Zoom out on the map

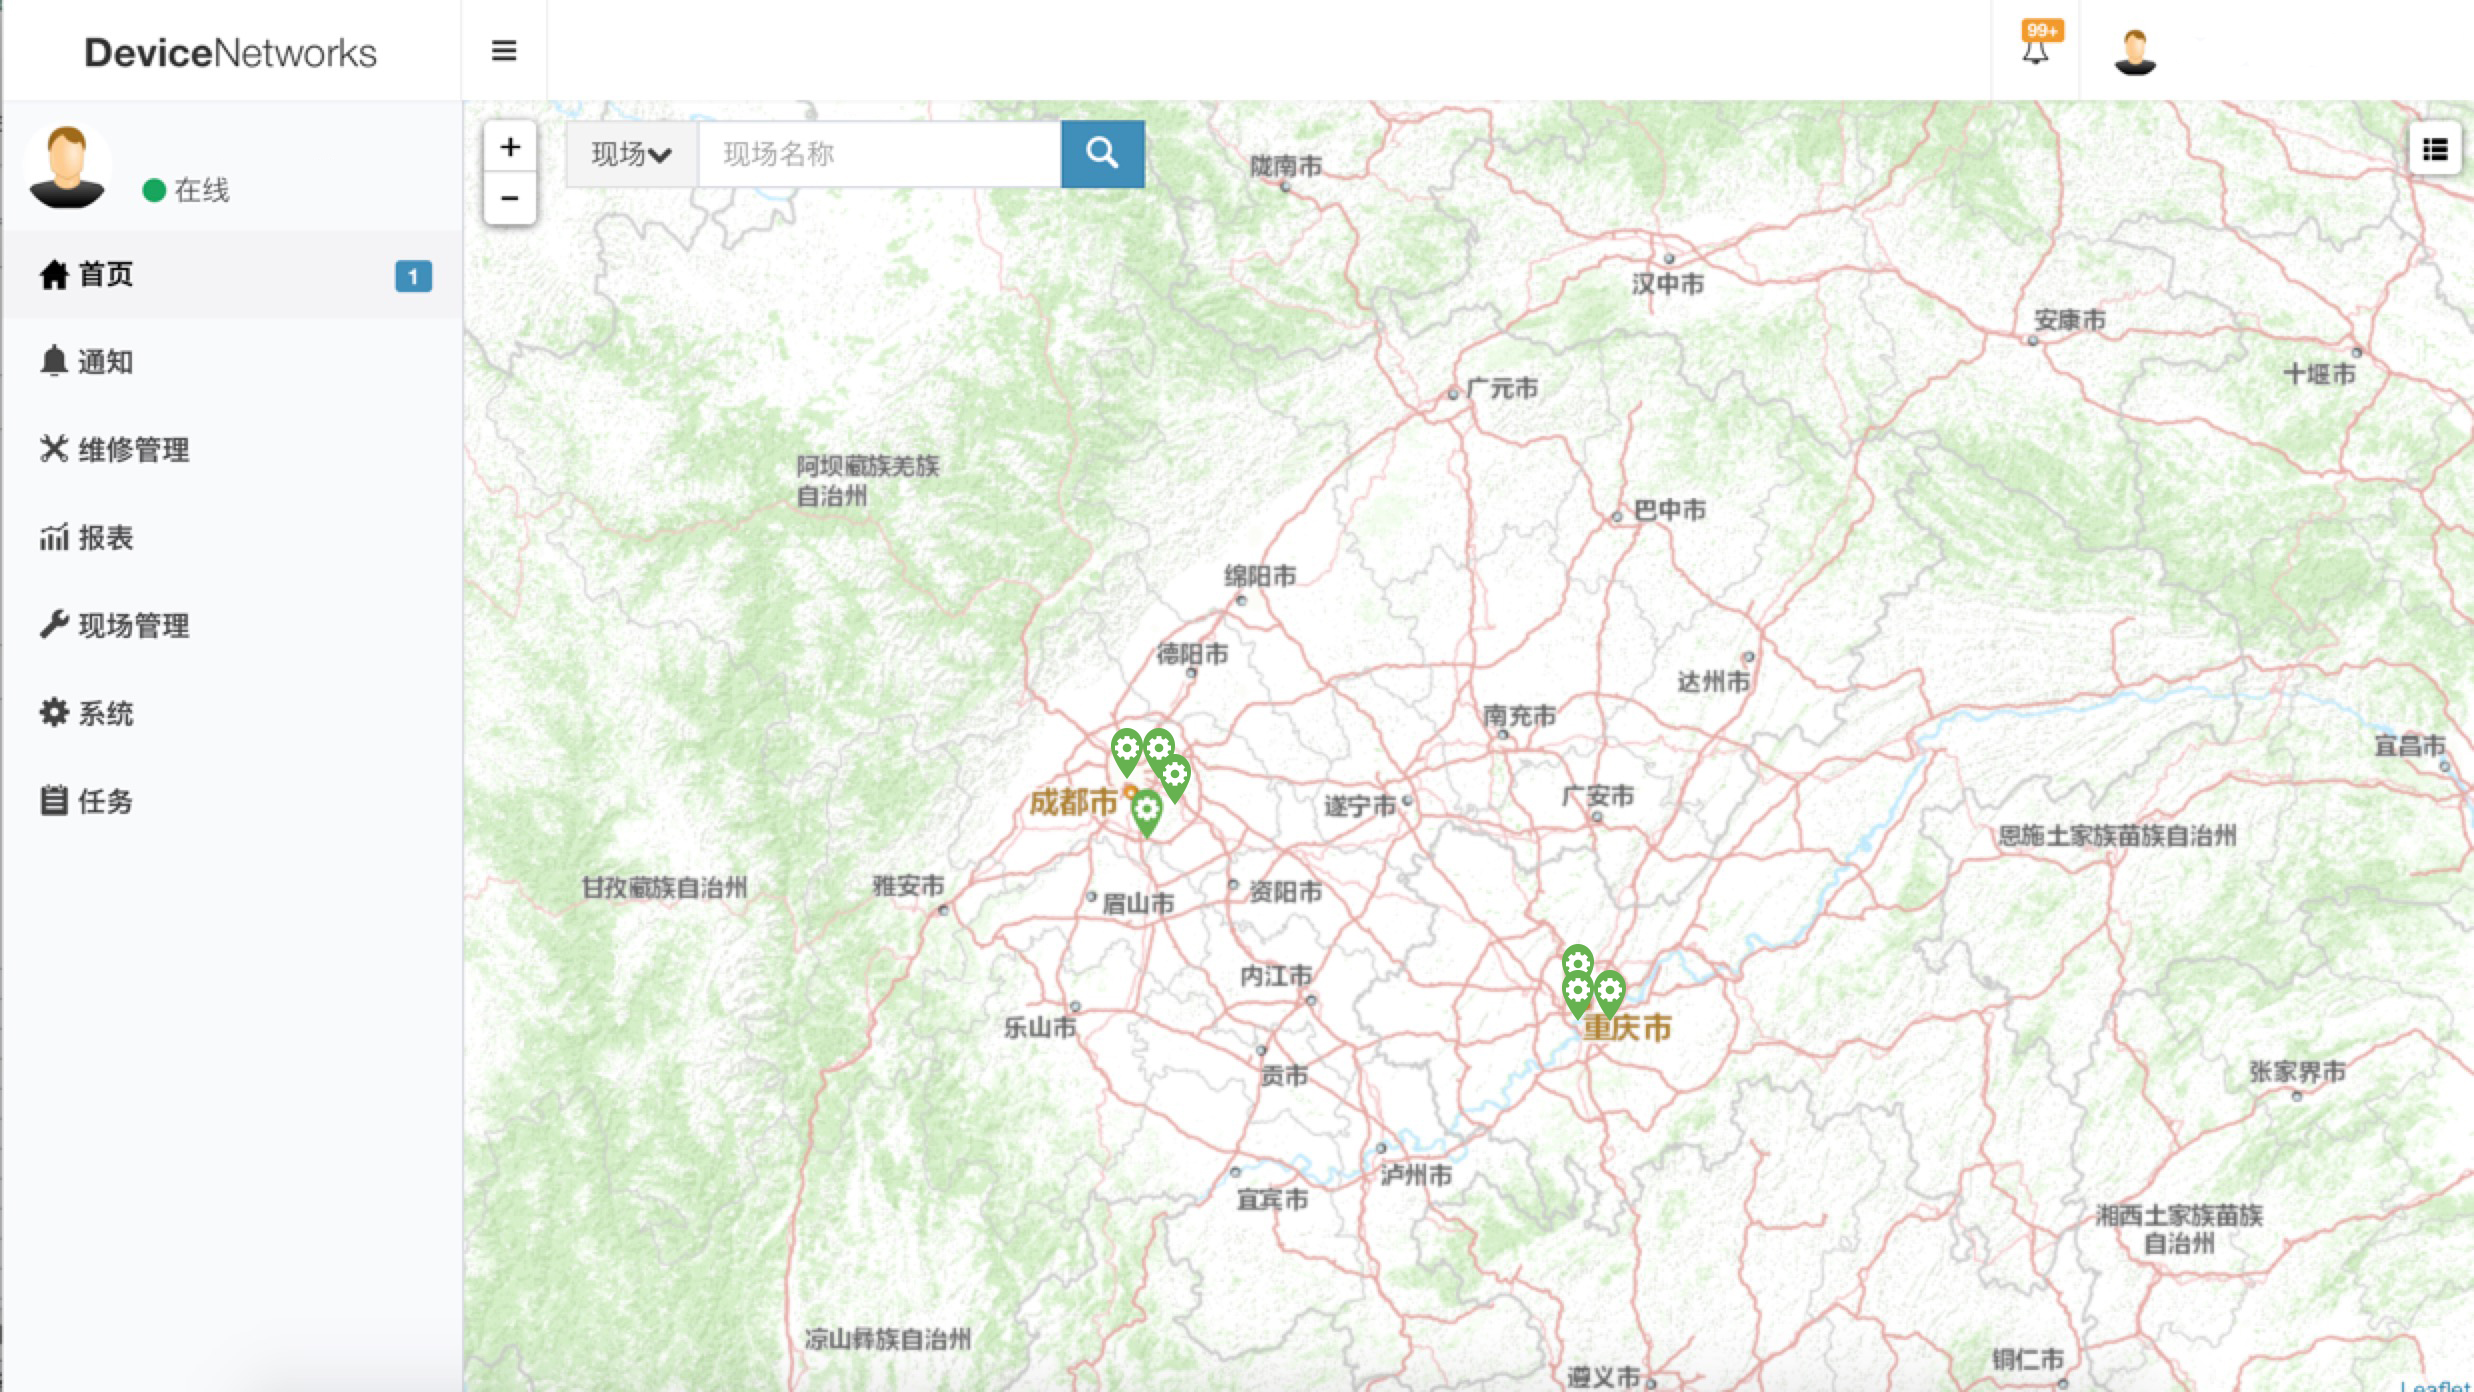click(510, 198)
